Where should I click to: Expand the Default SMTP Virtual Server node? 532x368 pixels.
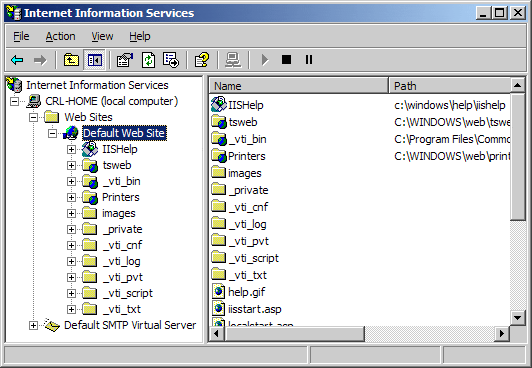click(33, 326)
